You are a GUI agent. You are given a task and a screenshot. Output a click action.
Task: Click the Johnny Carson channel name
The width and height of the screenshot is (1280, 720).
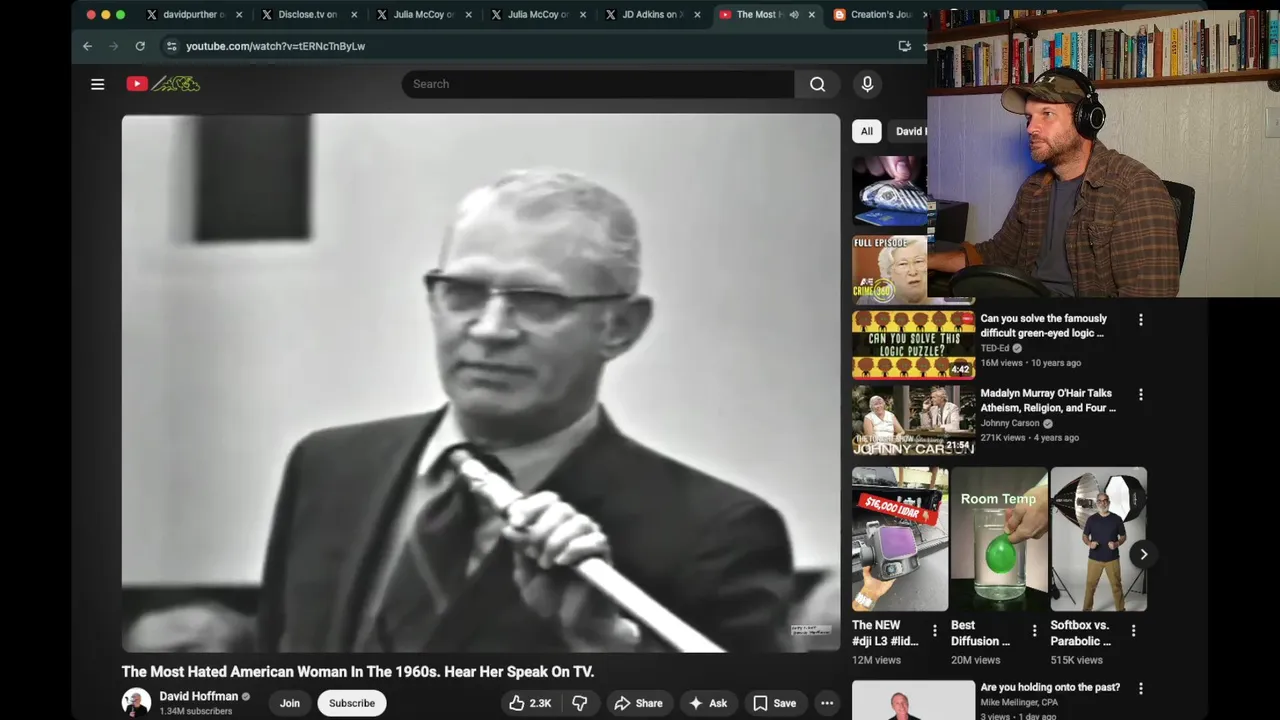point(1010,423)
